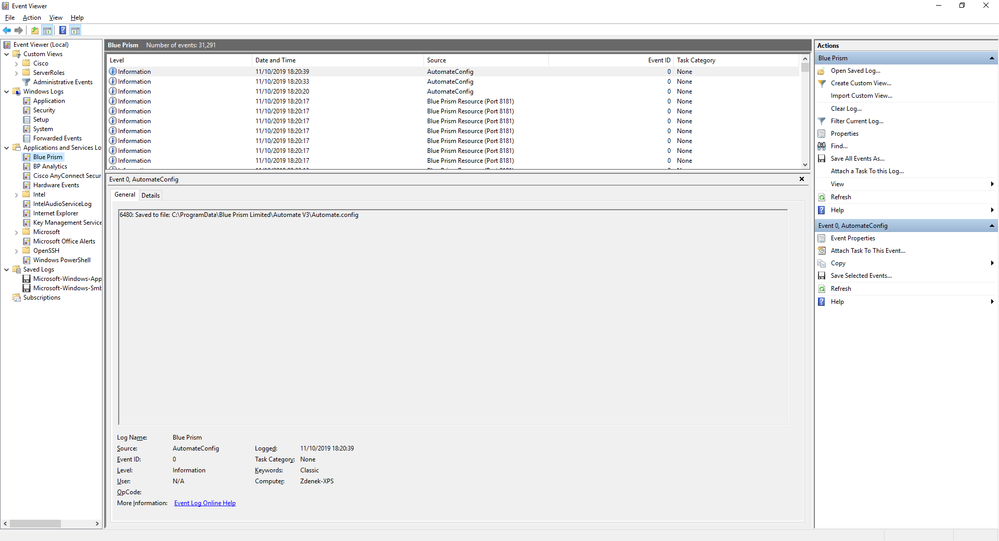Image resolution: width=999 pixels, height=541 pixels.
Task: Expand the Cisco folder node
Action: [x=17, y=64]
